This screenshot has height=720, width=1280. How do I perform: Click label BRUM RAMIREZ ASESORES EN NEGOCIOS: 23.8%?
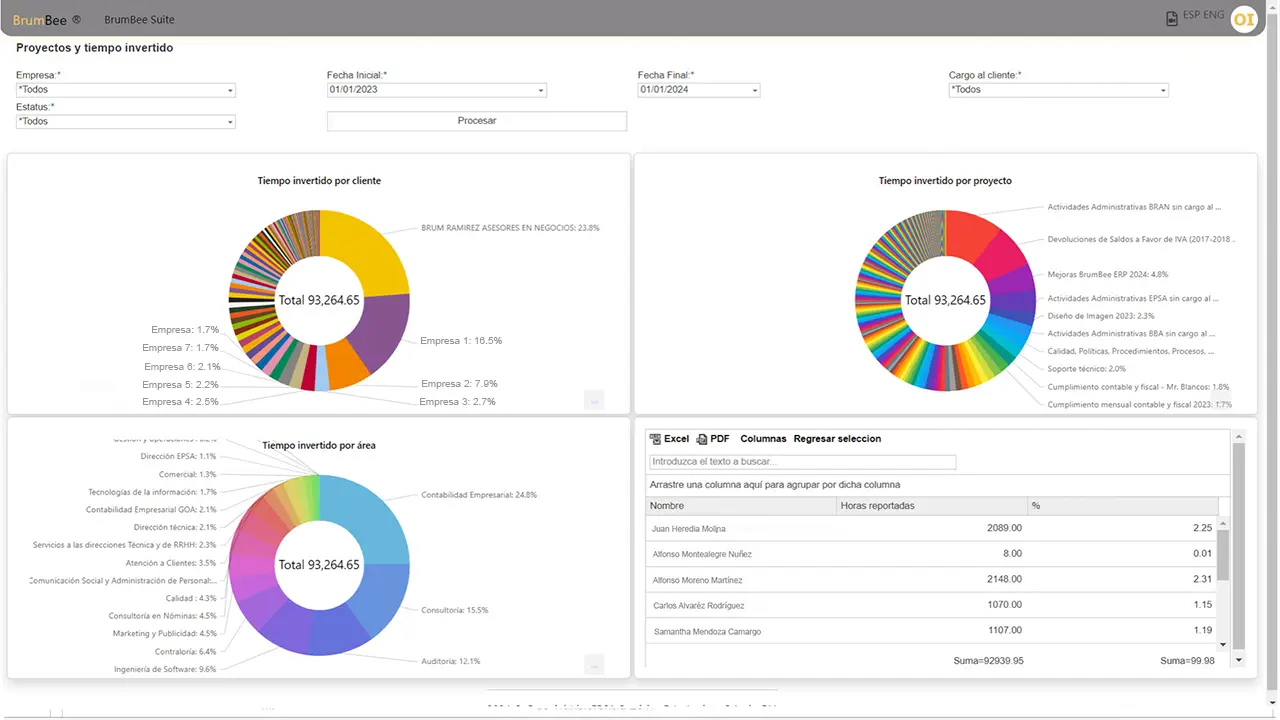[x=510, y=228]
